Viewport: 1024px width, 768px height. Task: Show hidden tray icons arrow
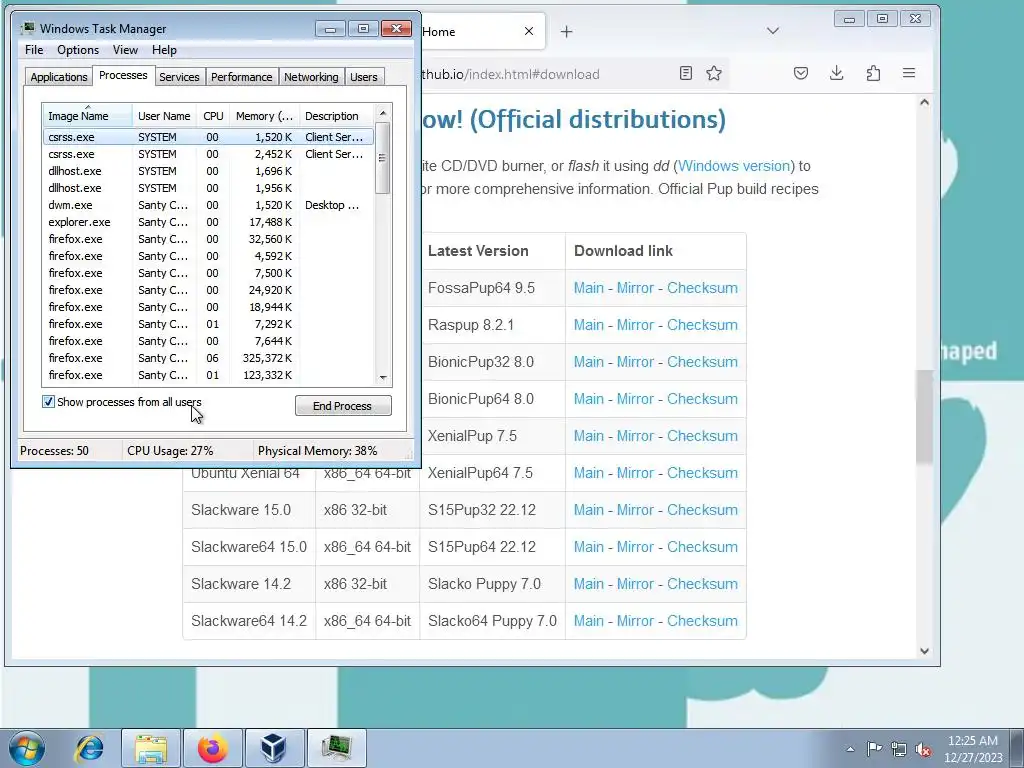click(850, 749)
